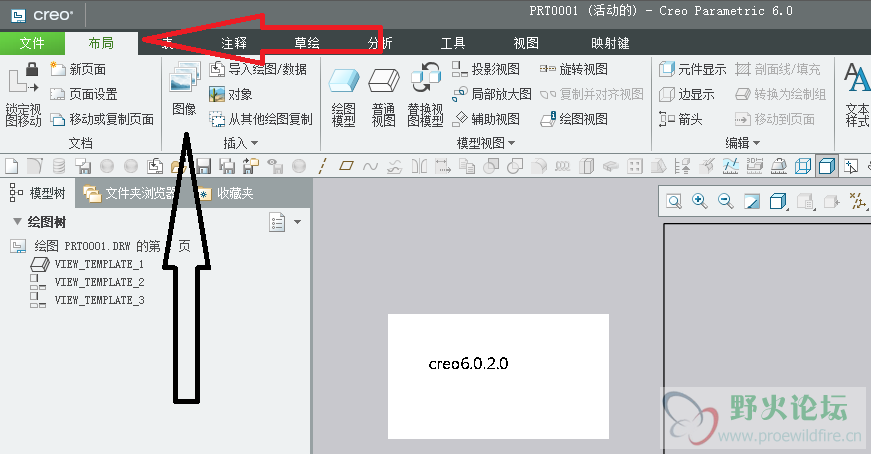871x454 pixels.
Task: Click the selection-arrow icon in quick toolbar
Action: (x=850, y=166)
